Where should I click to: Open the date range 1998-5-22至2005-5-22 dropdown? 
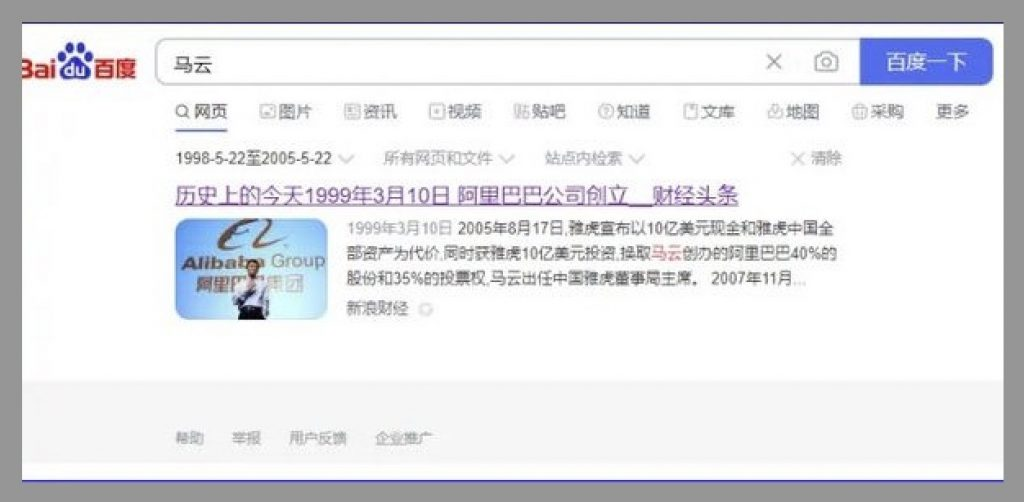click(x=264, y=159)
